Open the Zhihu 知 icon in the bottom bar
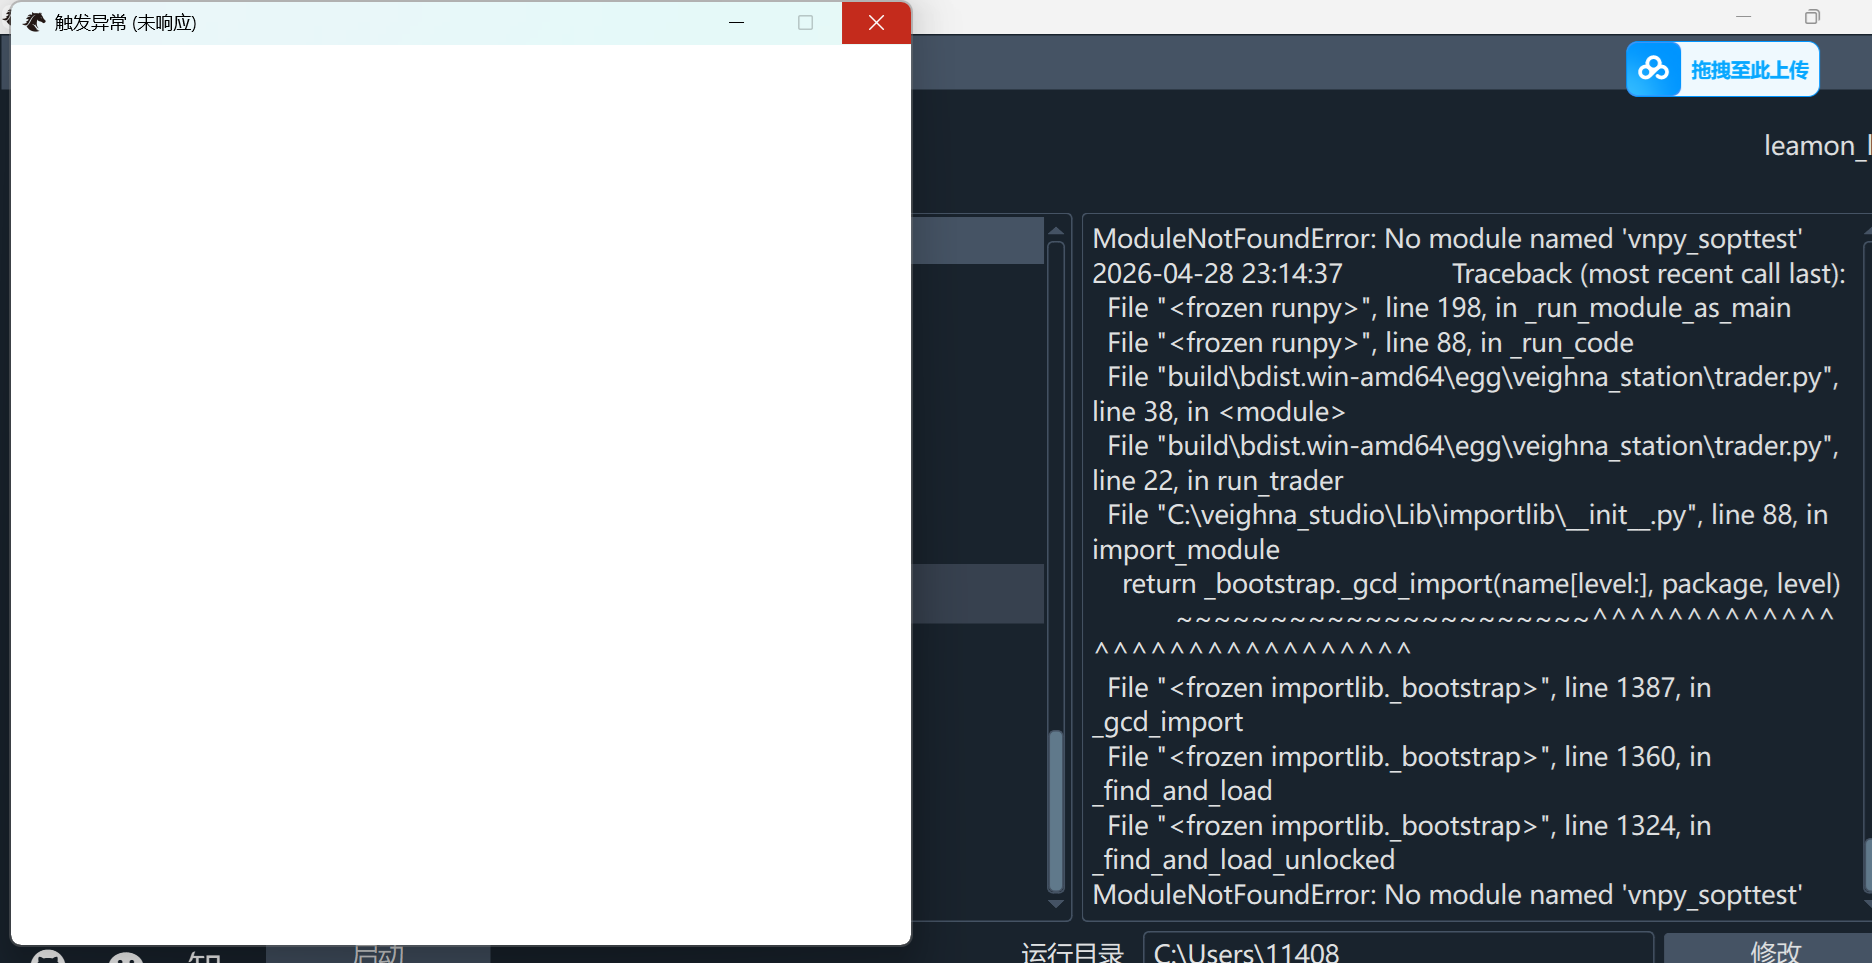 (205, 957)
